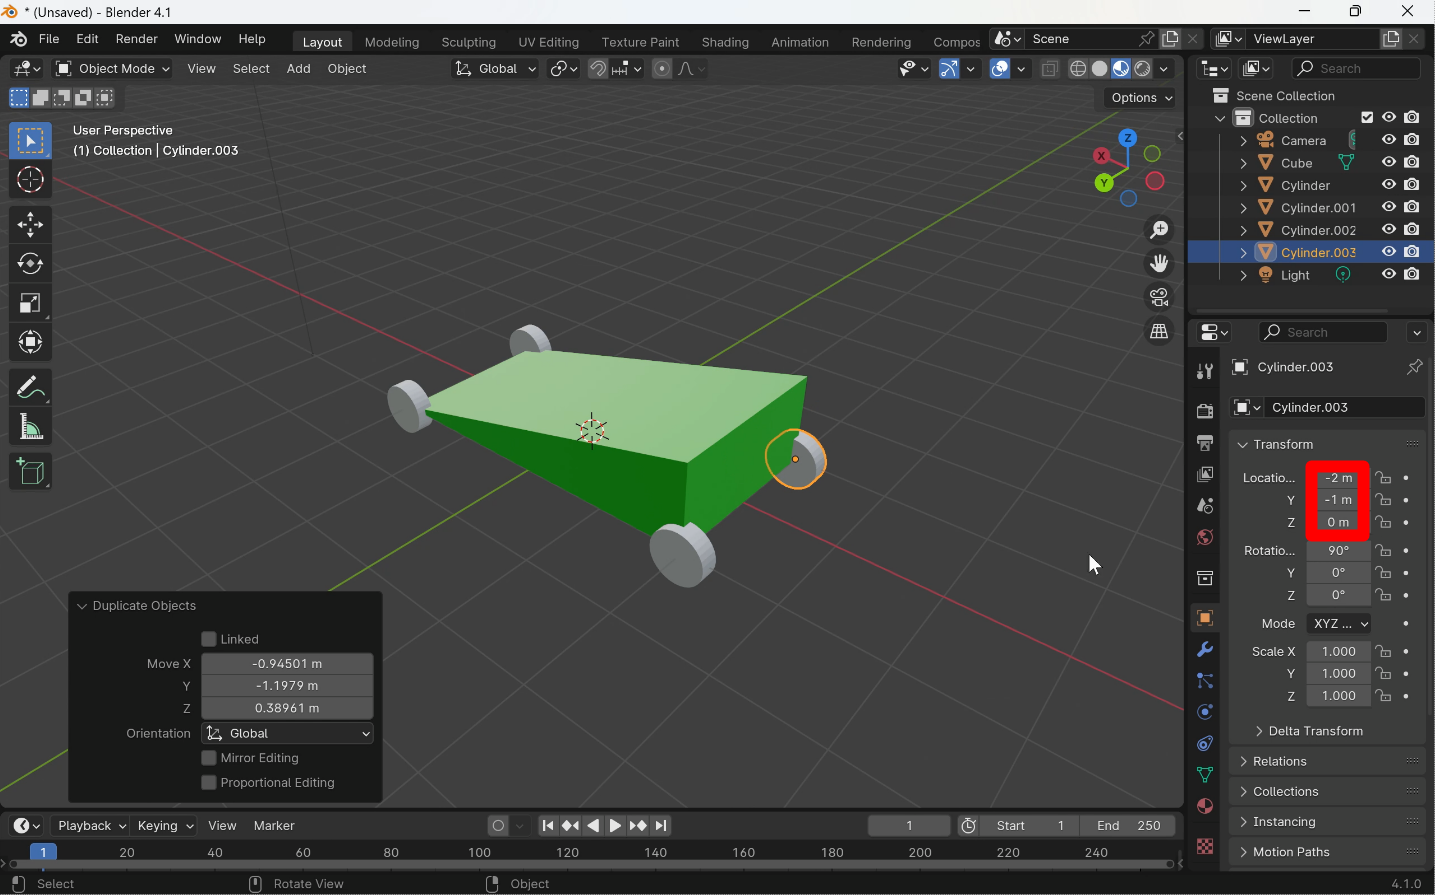Hide Cube in viewport via eye icon
The height and width of the screenshot is (896, 1436).
point(1389,162)
